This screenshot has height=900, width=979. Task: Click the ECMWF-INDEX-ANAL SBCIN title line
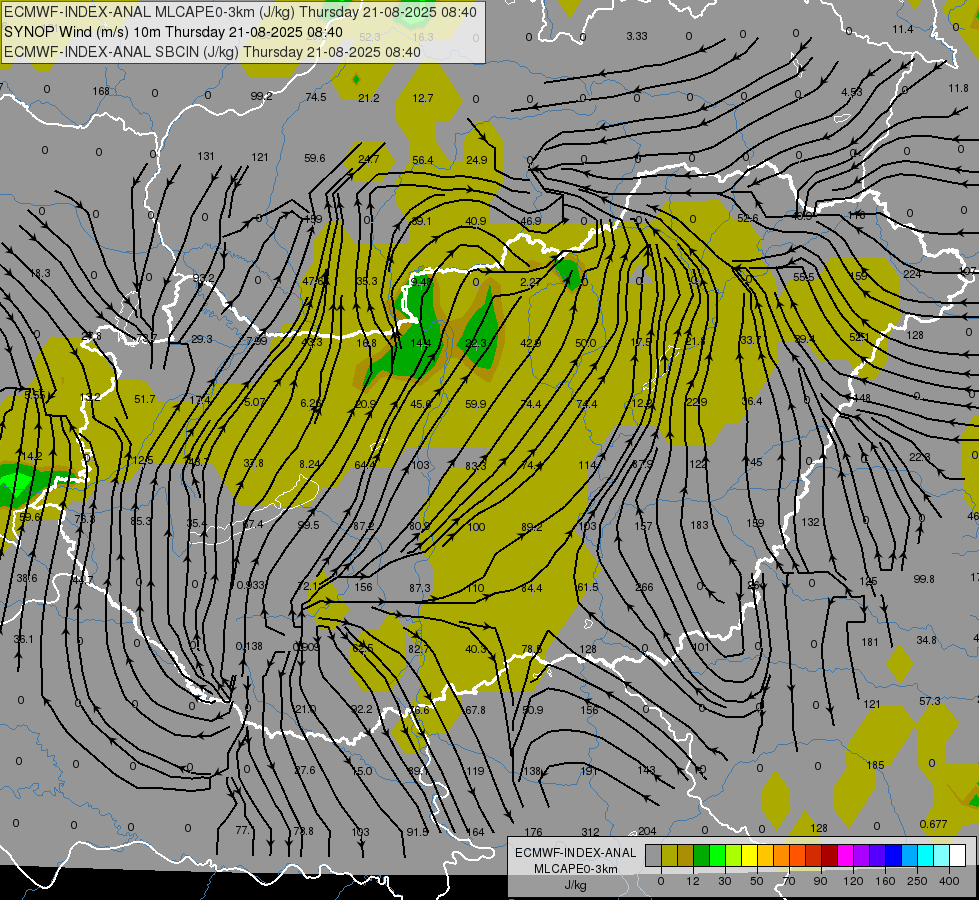tap(212, 52)
